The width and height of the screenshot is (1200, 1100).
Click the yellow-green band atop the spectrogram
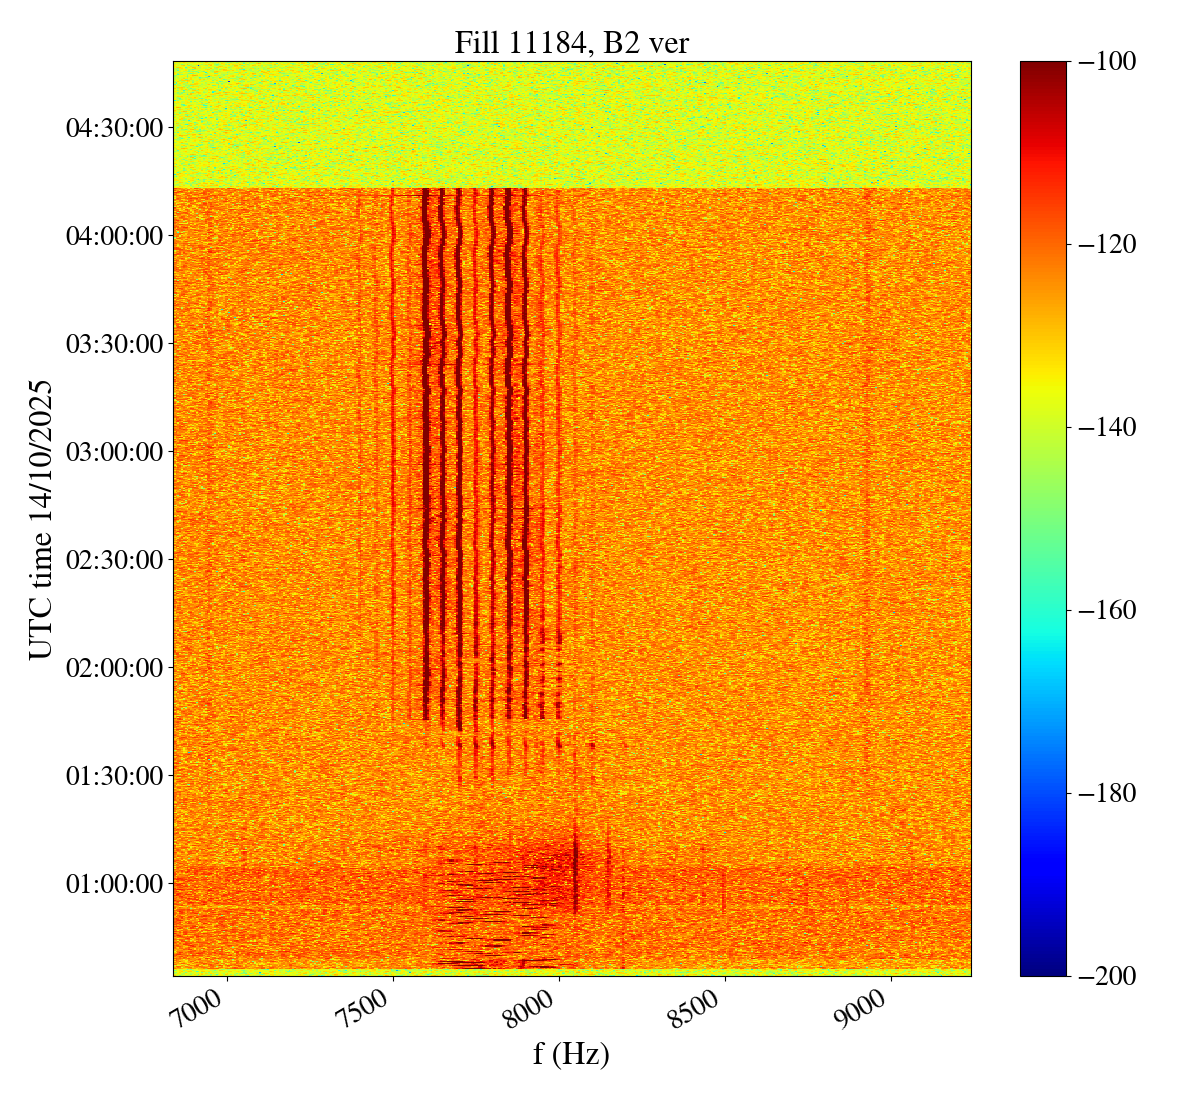click(x=571, y=124)
